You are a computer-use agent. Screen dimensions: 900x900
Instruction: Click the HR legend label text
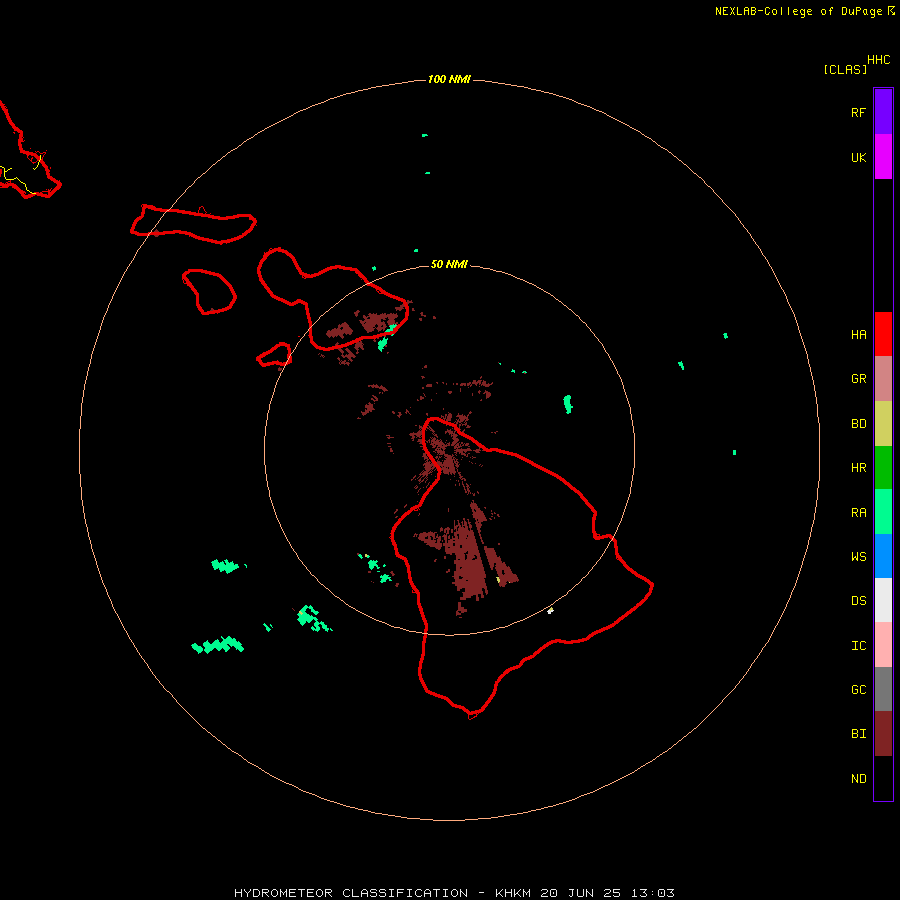858,468
